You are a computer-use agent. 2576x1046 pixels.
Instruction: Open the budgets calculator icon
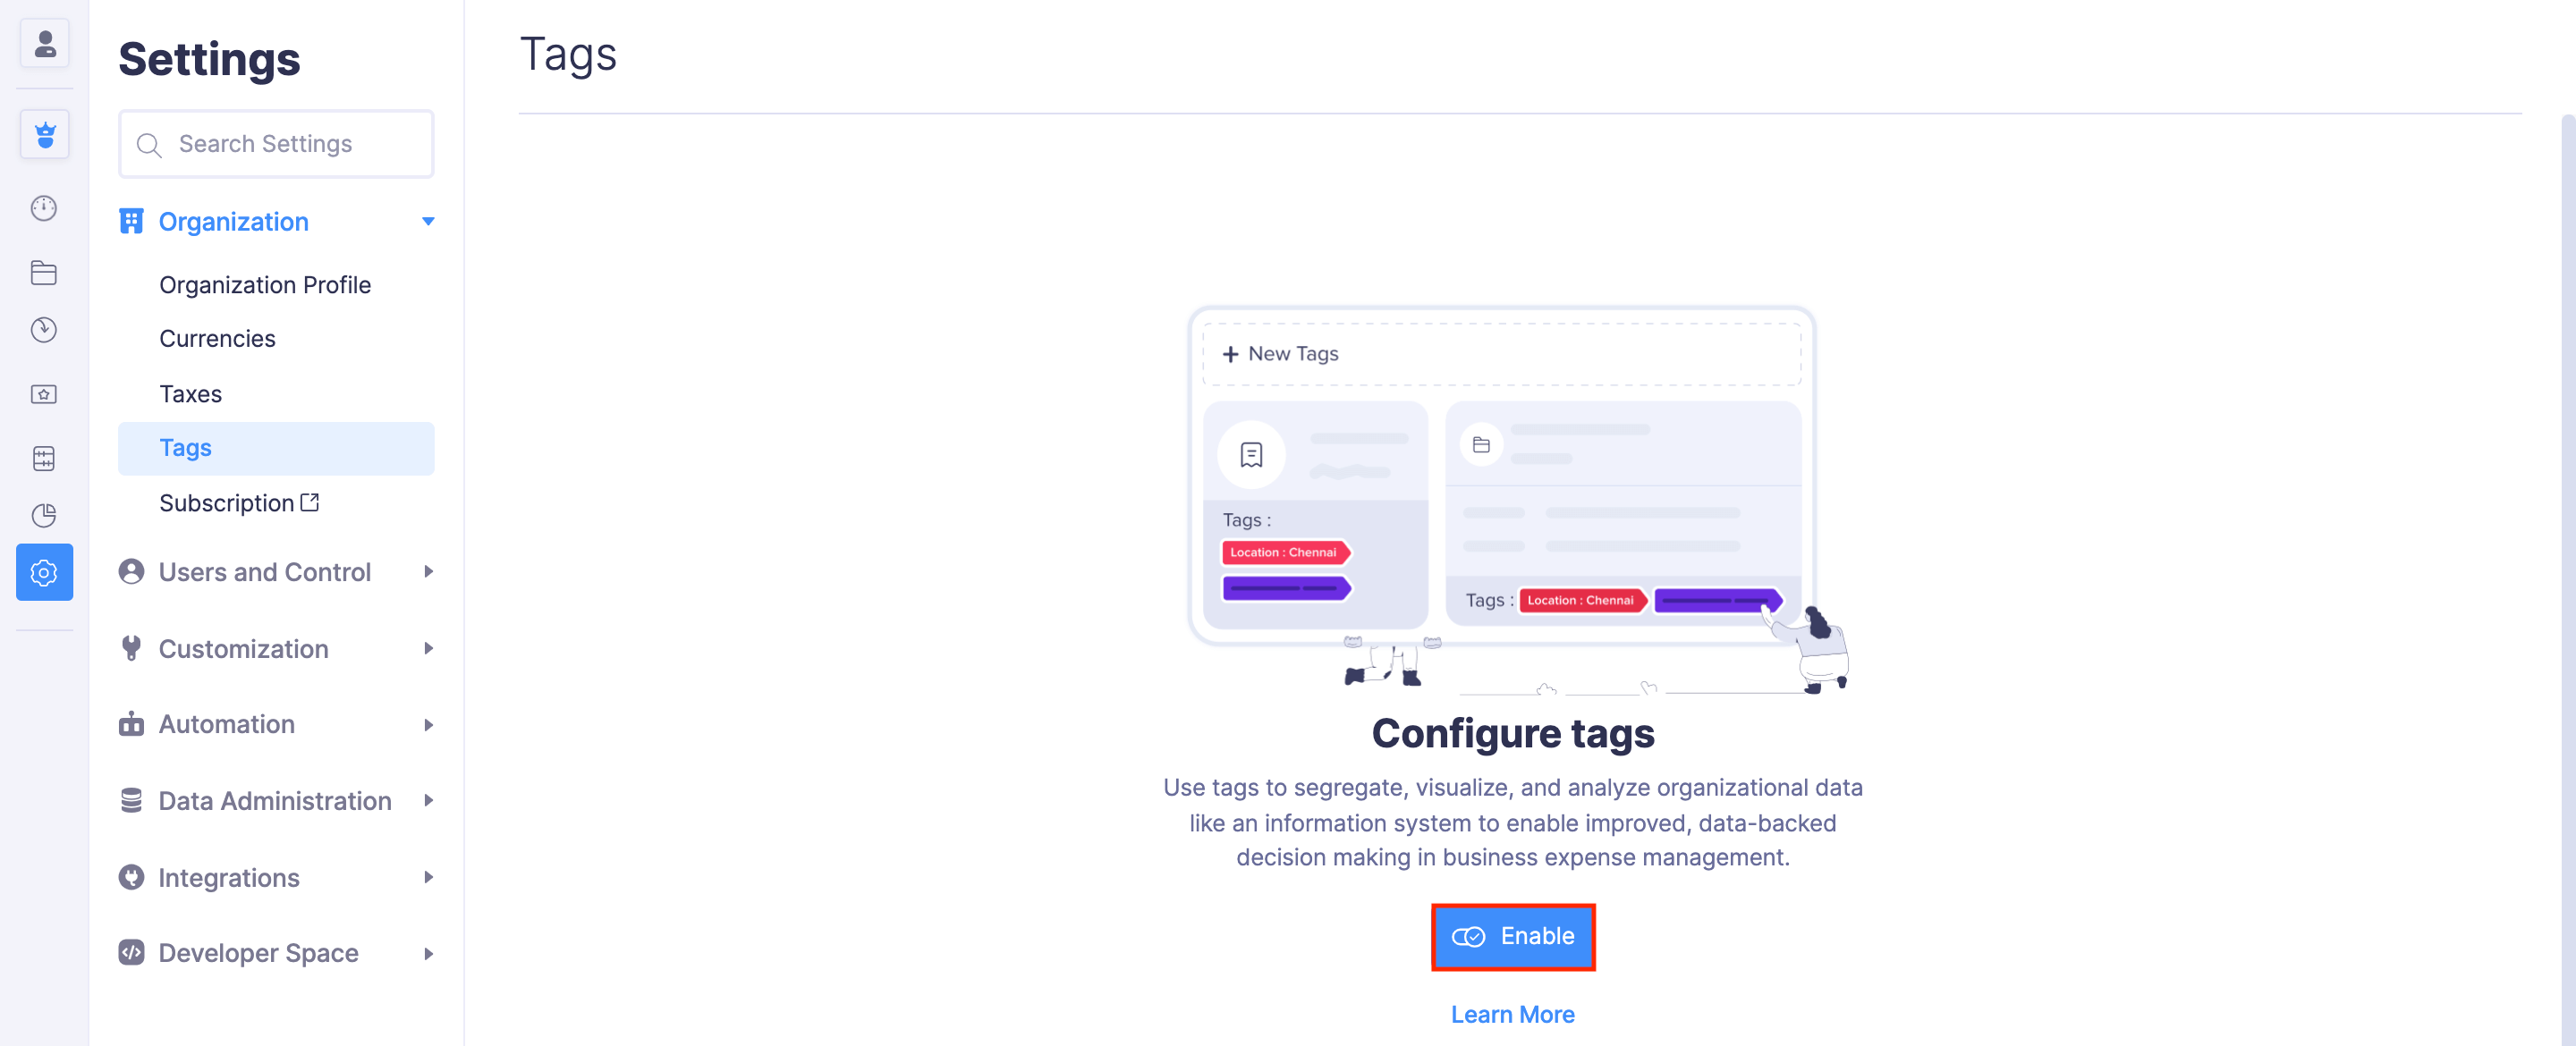pos(44,458)
